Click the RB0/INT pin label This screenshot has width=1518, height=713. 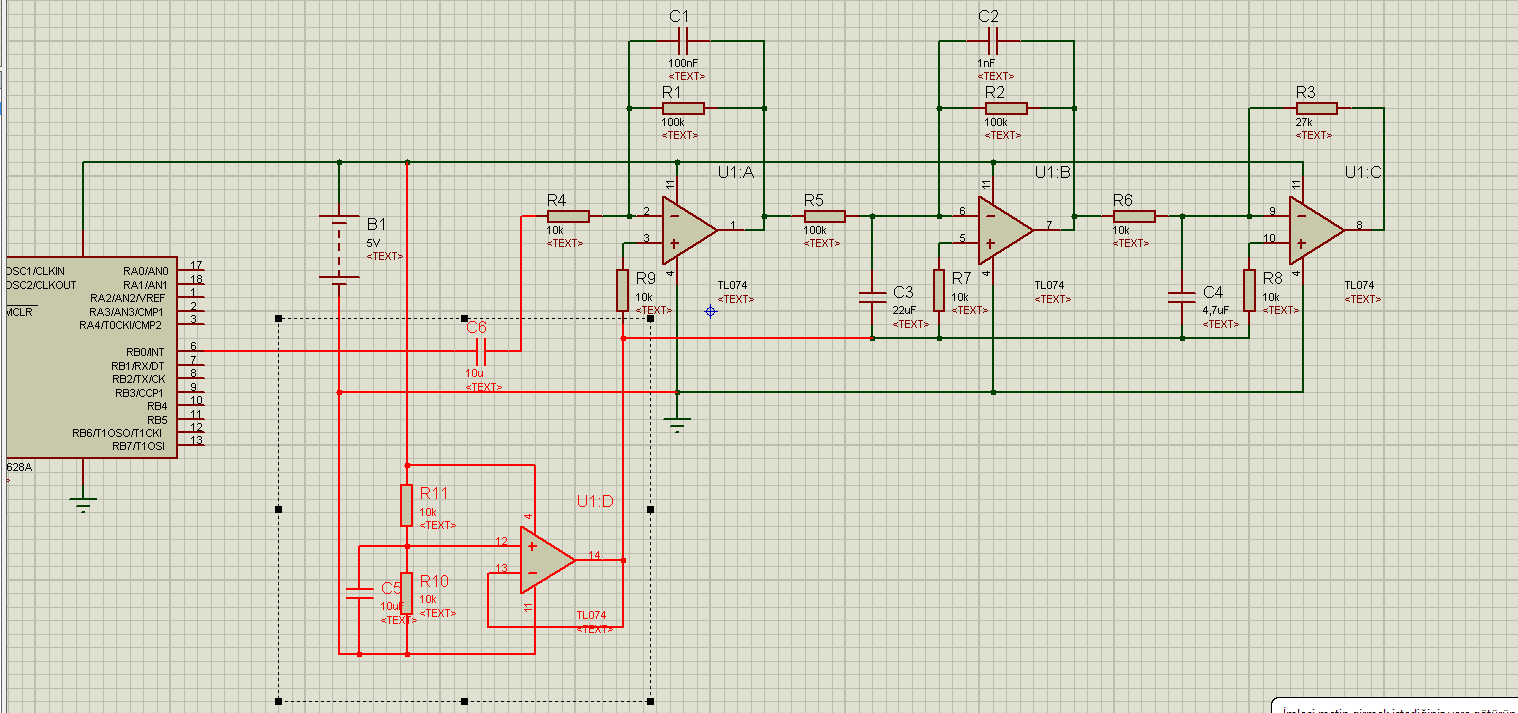145,352
